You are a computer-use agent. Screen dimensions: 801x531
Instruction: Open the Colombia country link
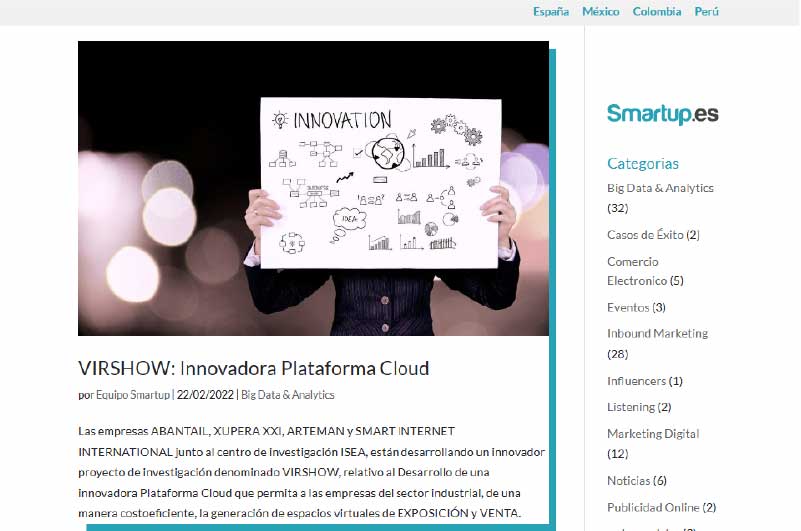(656, 11)
